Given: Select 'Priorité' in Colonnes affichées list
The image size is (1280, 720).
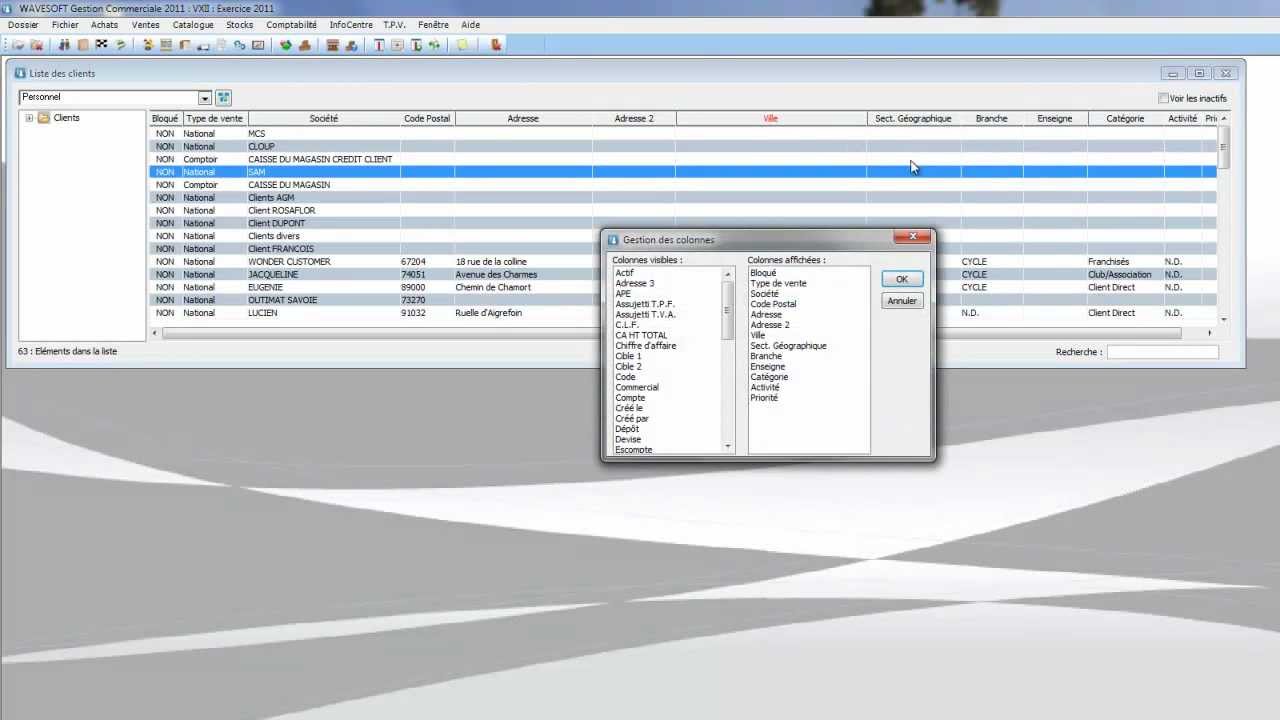Looking at the screenshot, I should (x=764, y=398).
